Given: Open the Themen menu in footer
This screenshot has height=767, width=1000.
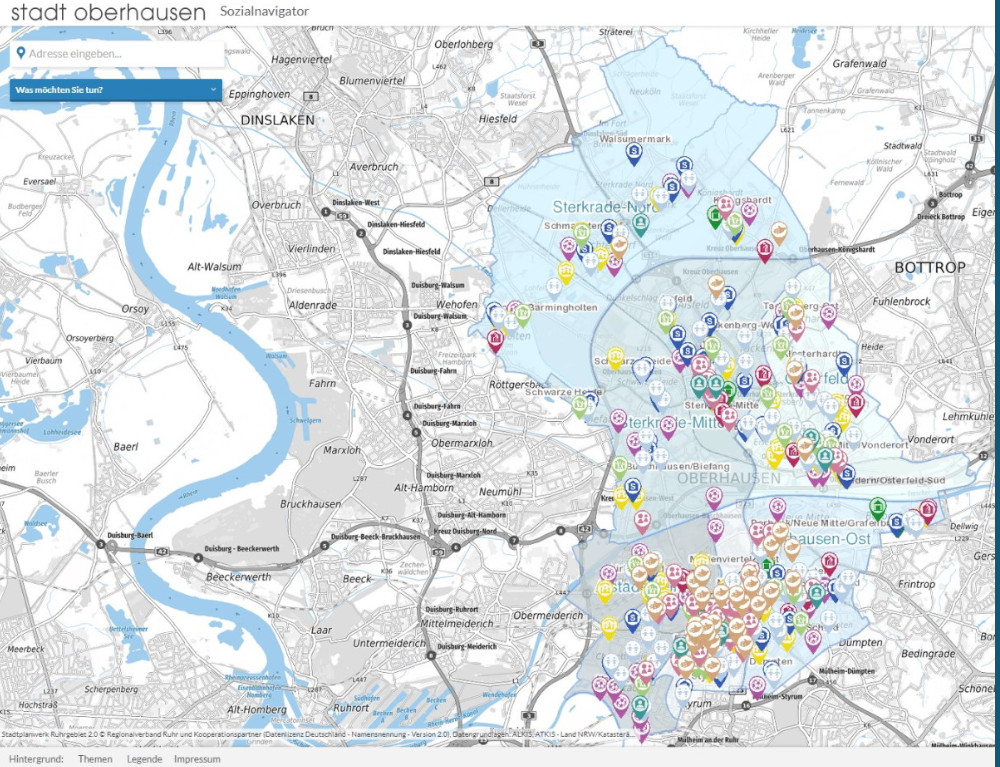Looking at the screenshot, I should (x=95, y=759).
